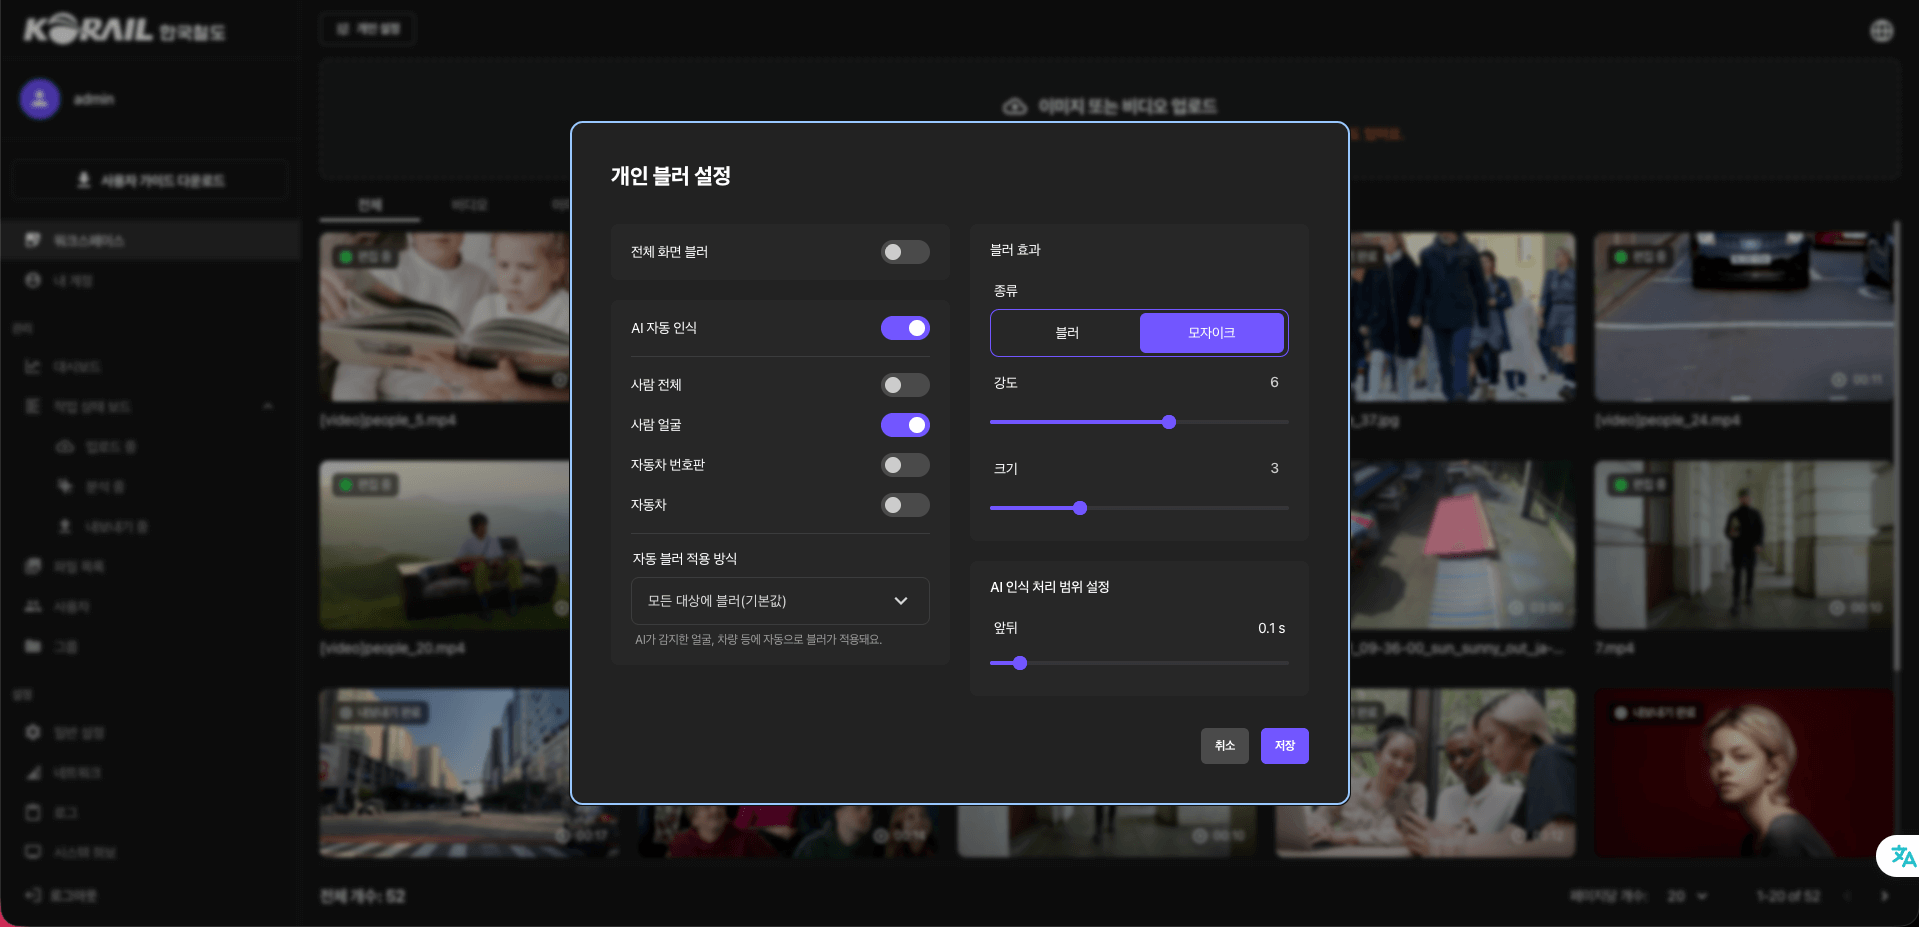Select the 모자이크 effect type option

[x=1211, y=333]
